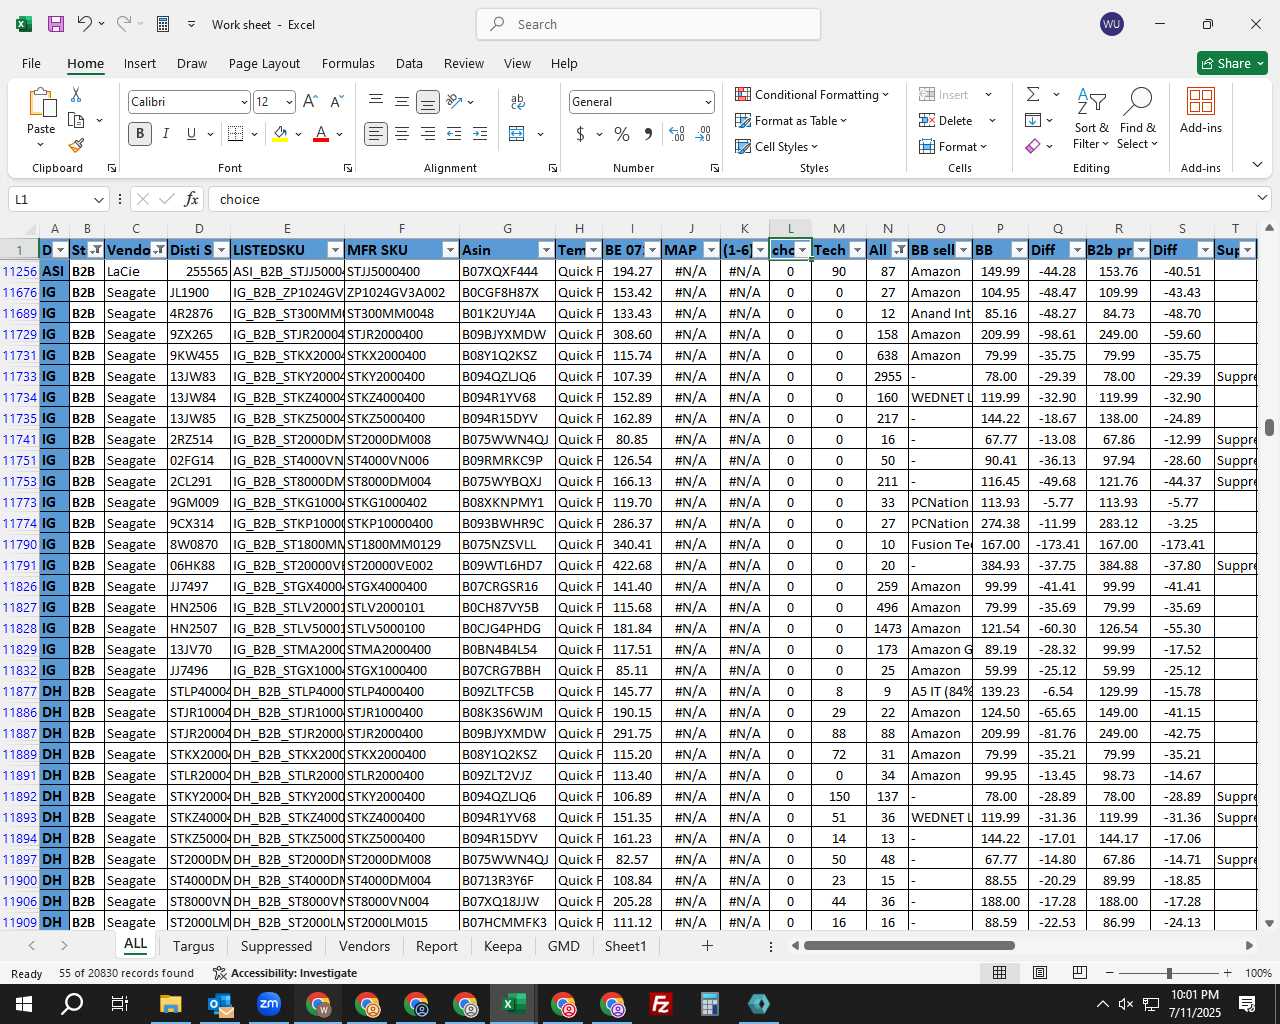This screenshot has height=1024, width=1280.
Task: Toggle italic formatting
Action: pos(166,134)
